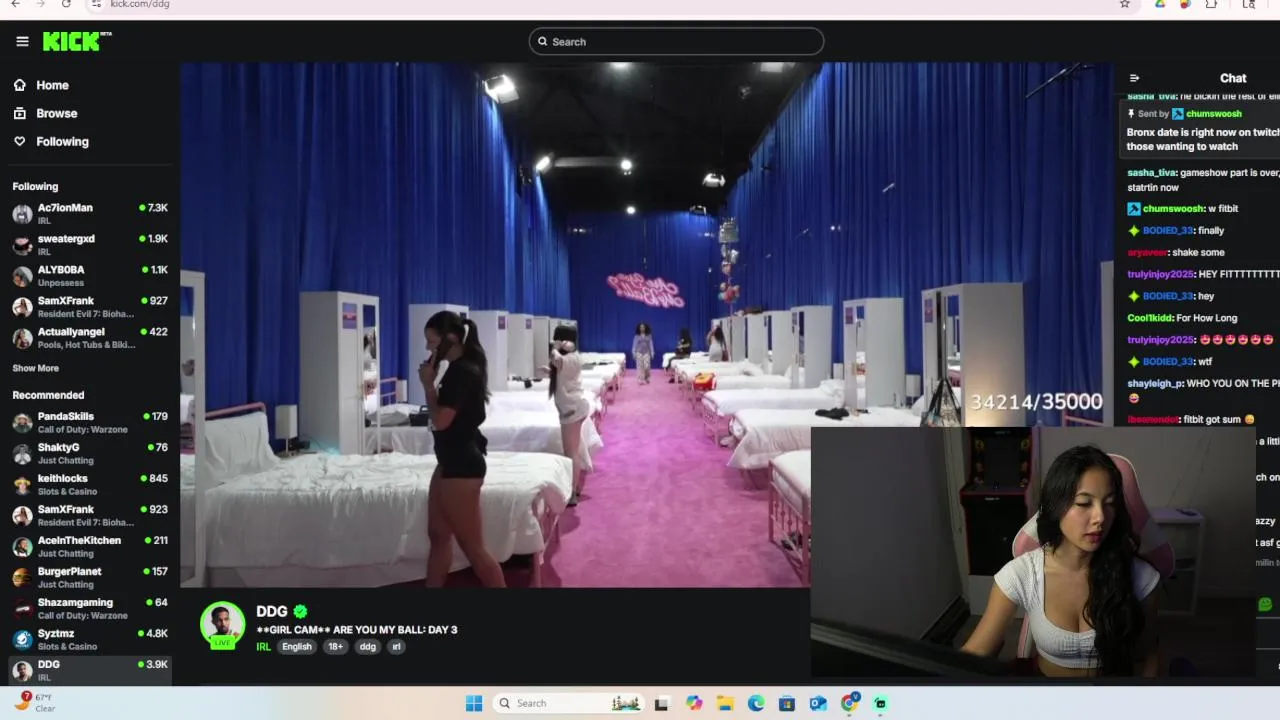Click the irl tag chip

click(396, 646)
